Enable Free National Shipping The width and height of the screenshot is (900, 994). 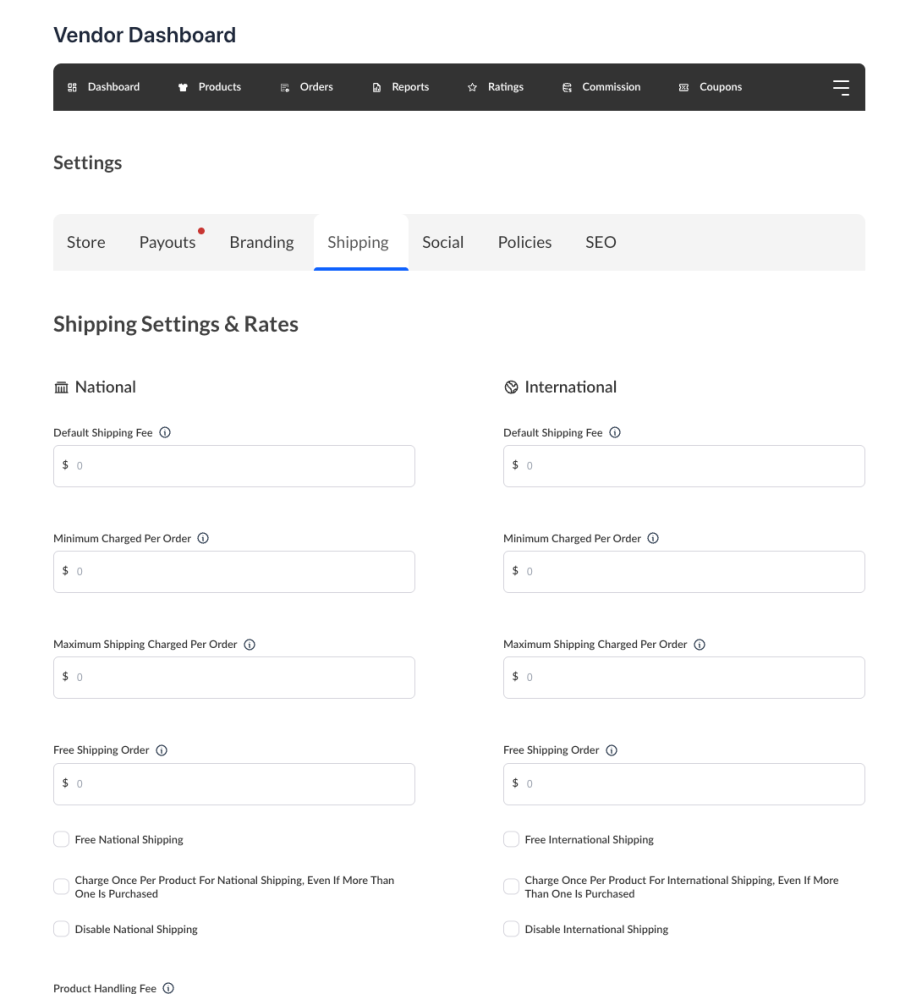[61, 839]
